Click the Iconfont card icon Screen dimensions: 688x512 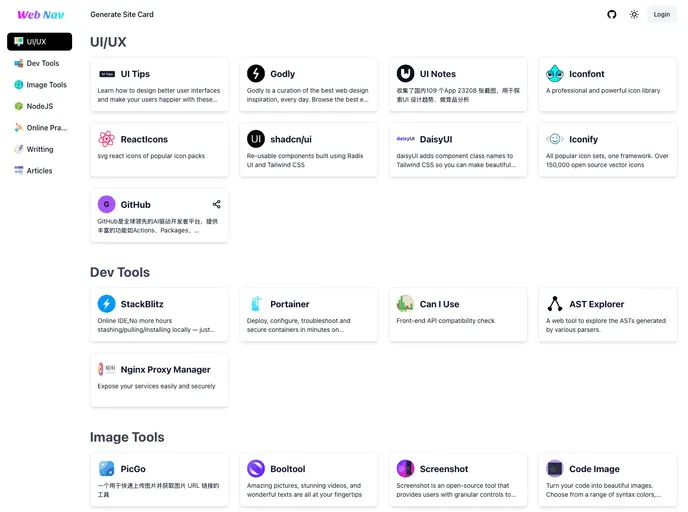tap(555, 74)
